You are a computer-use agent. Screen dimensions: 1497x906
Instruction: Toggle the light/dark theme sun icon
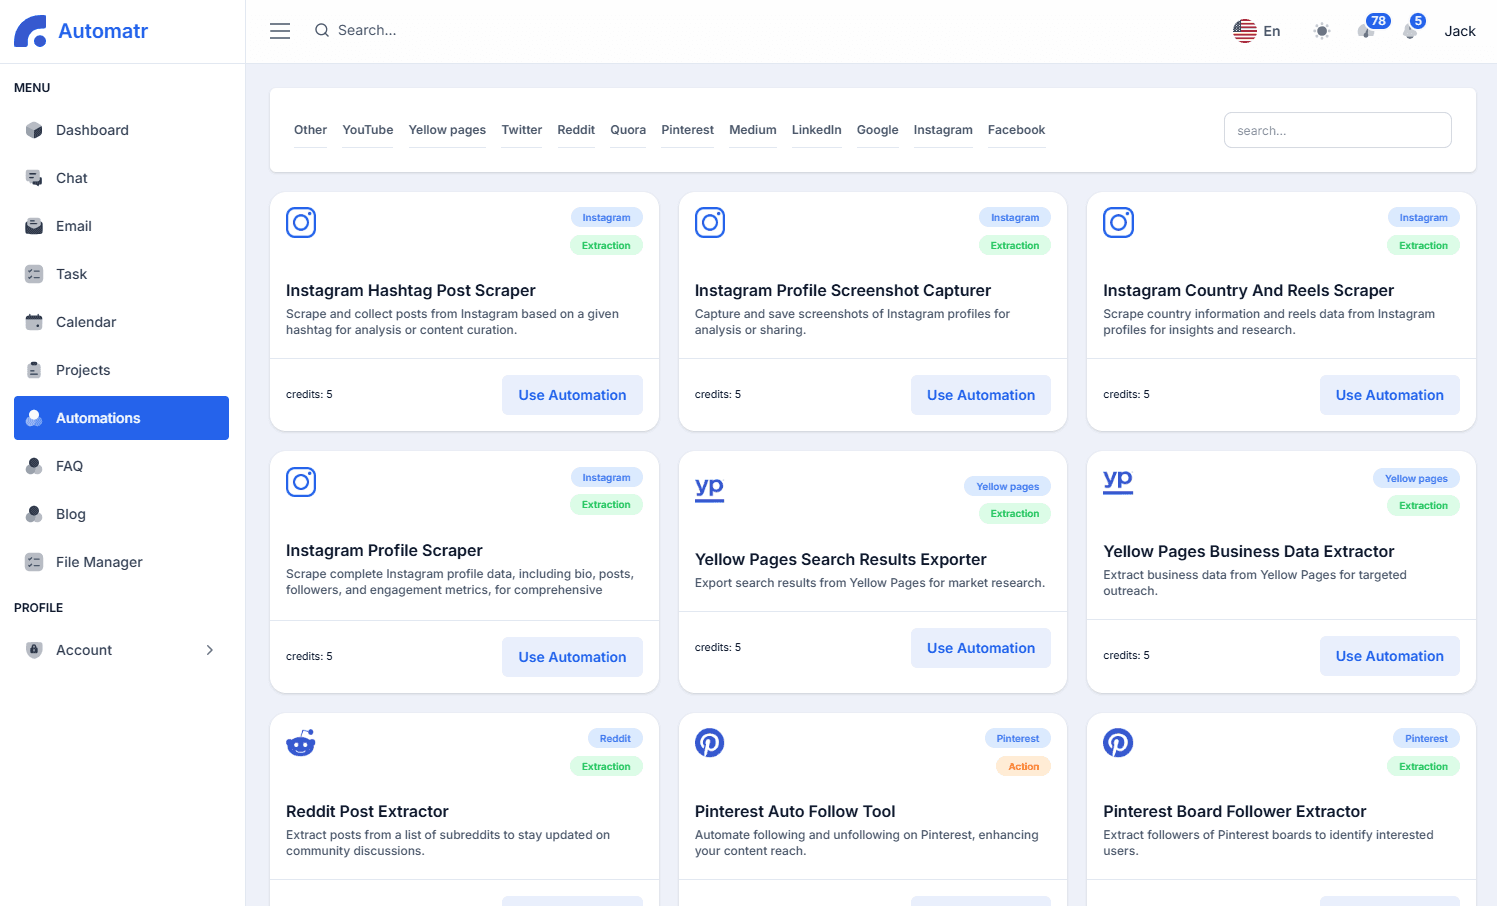(x=1322, y=31)
